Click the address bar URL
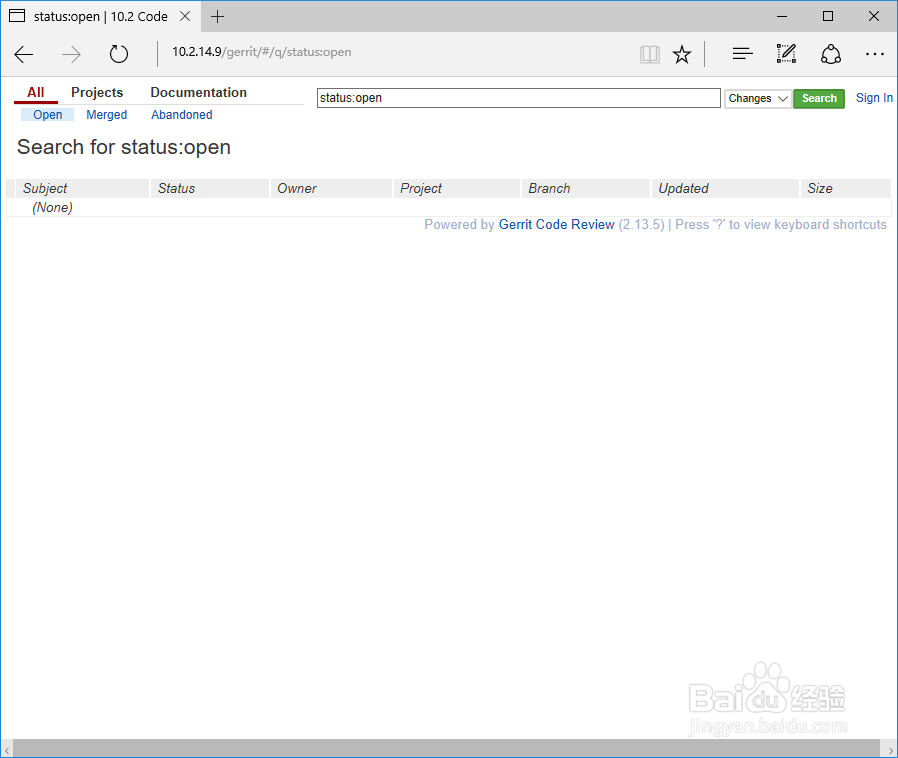The image size is (898, 758). point(262,52)
